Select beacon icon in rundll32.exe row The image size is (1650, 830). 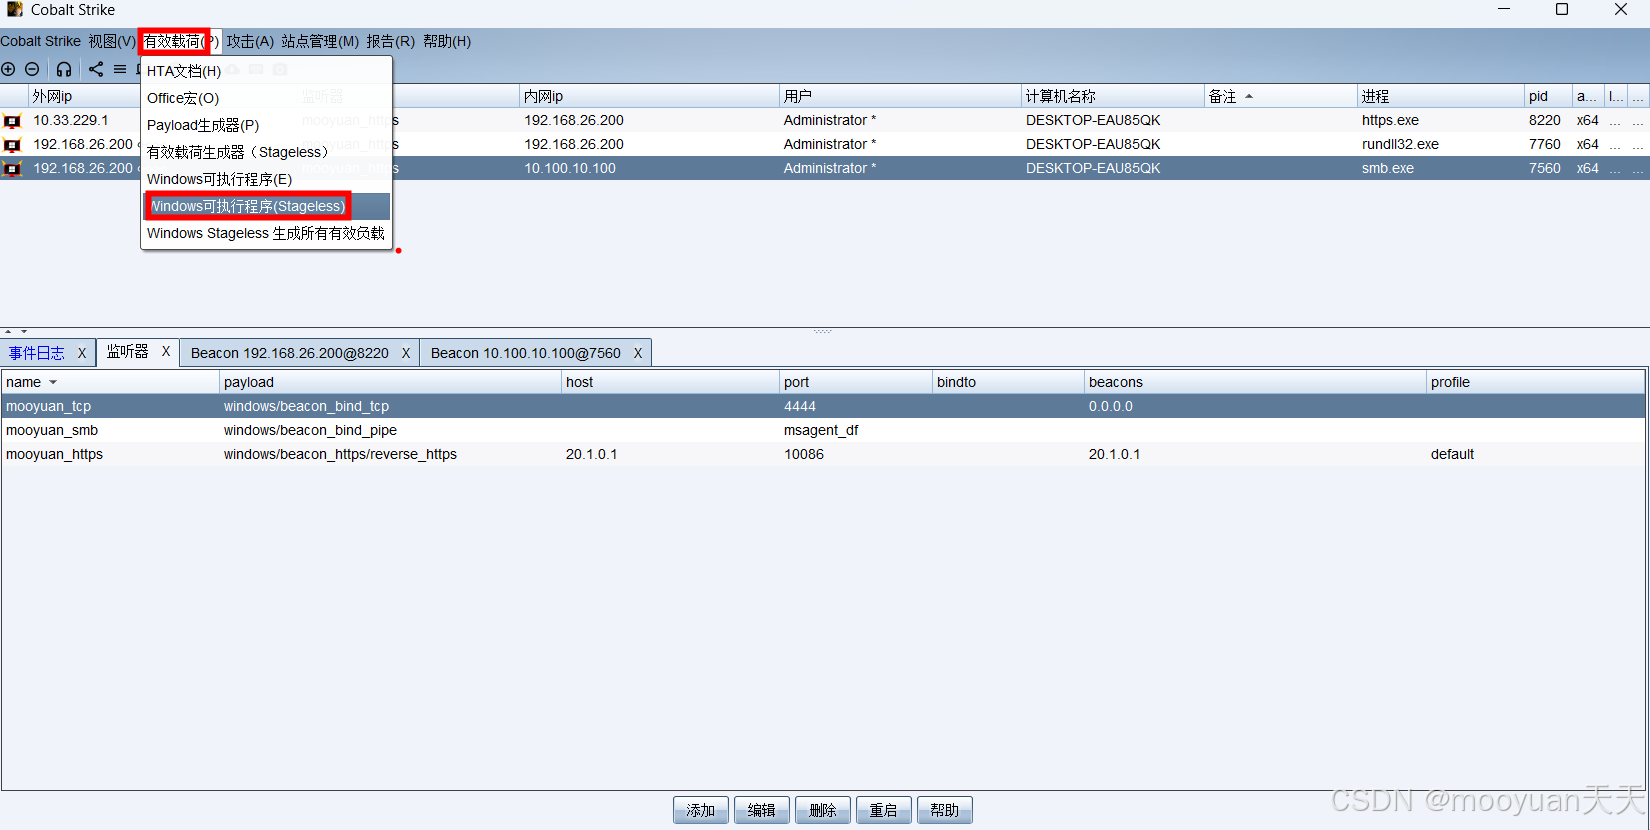click(x=12, y=145)
